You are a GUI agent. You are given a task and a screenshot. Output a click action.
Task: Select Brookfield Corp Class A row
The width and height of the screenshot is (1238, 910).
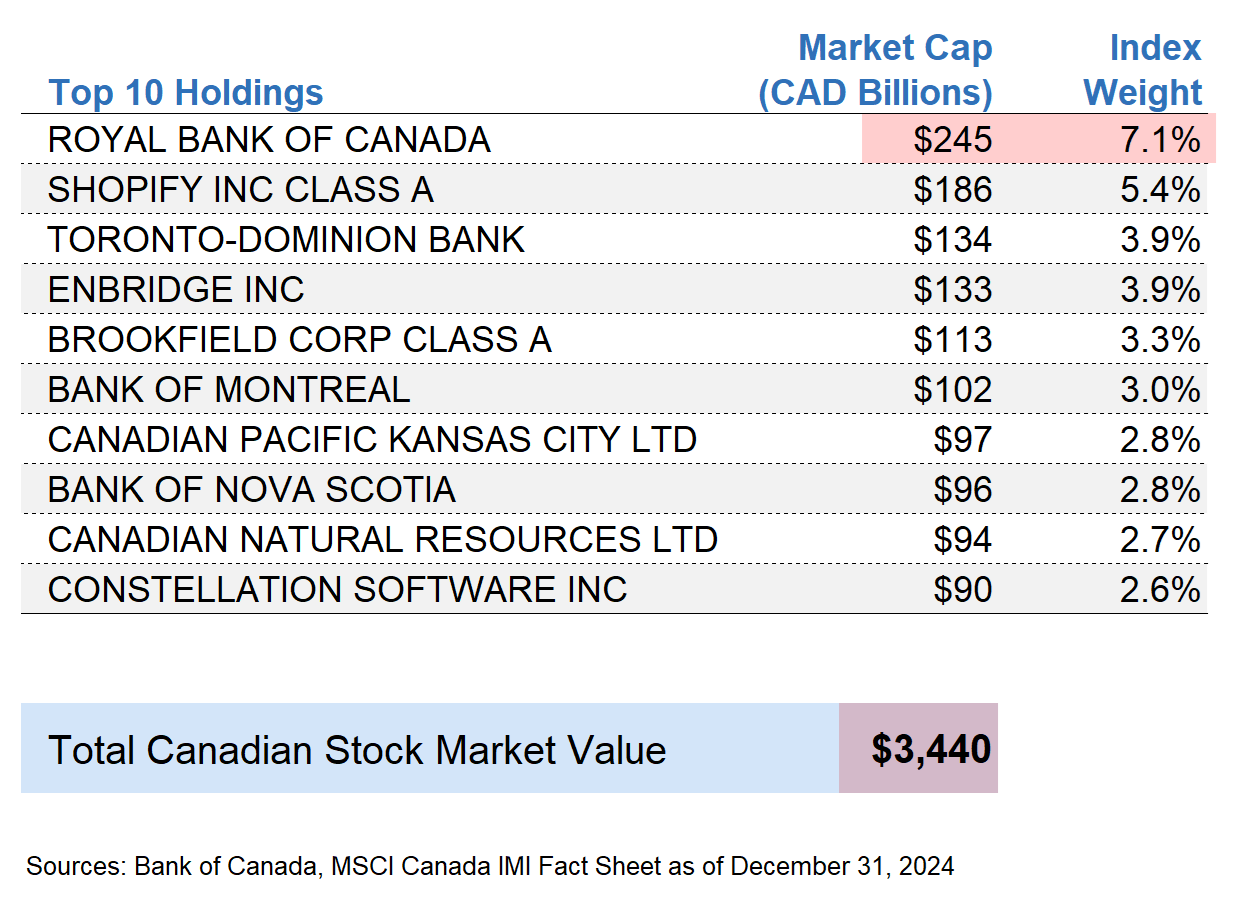click(299, 339)
